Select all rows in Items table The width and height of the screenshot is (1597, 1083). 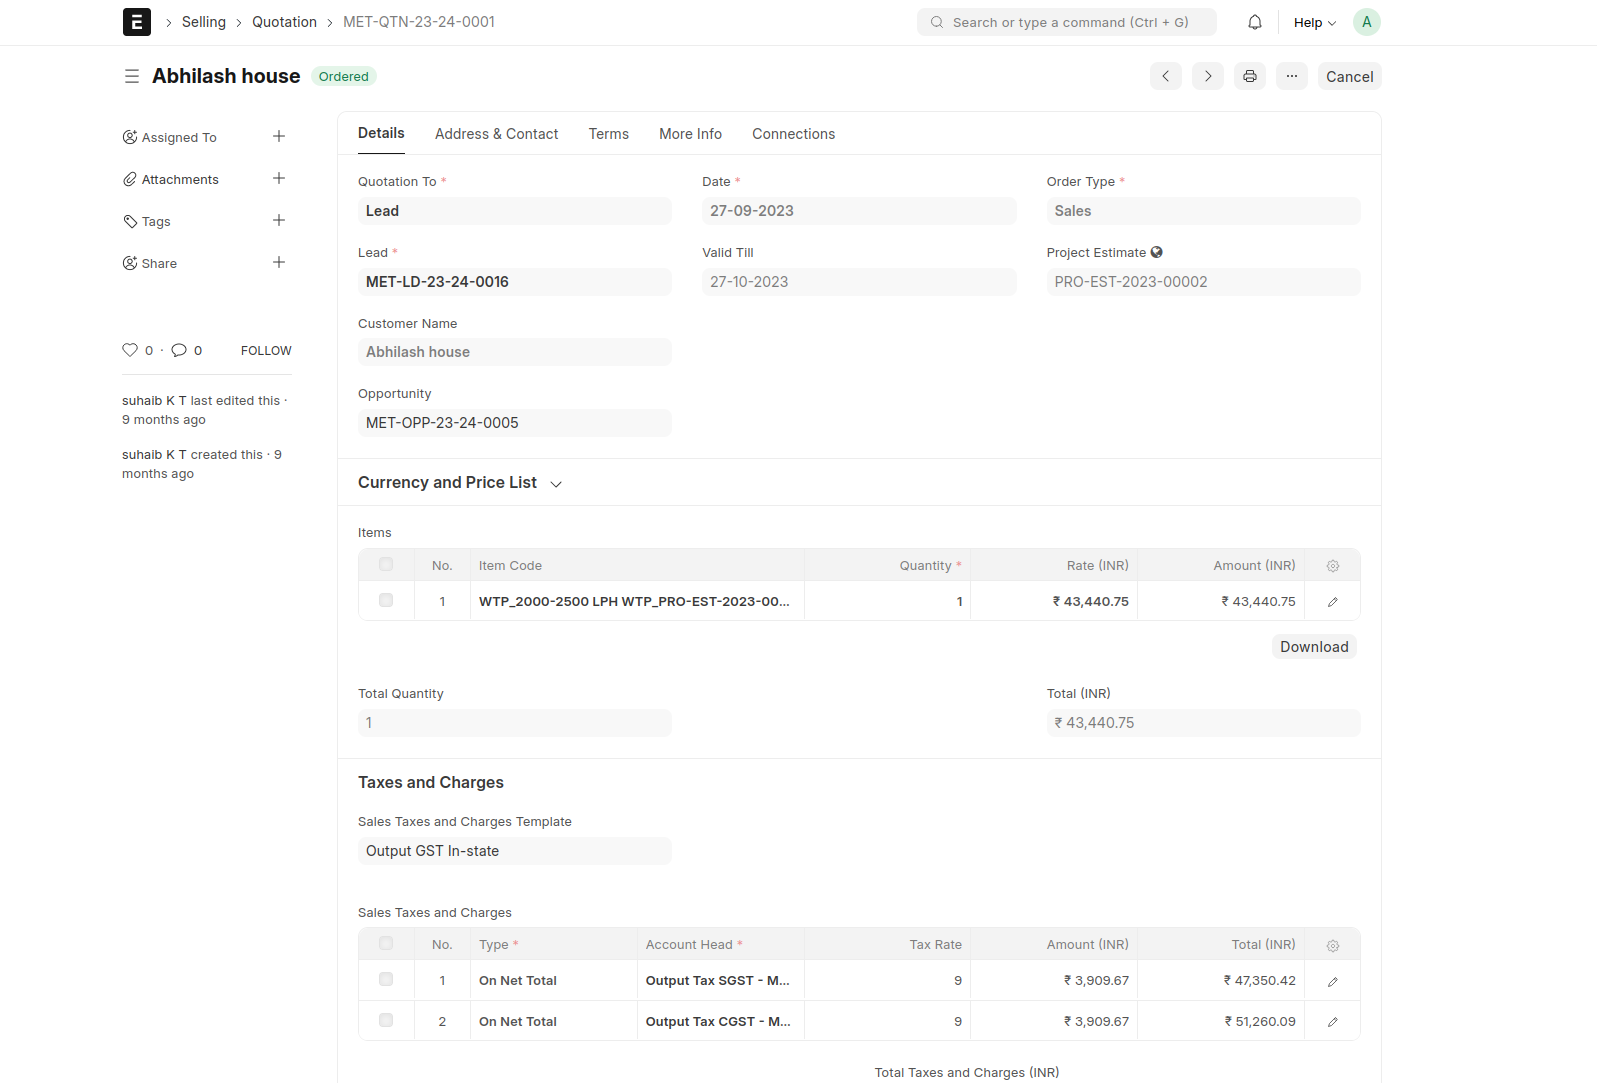click(x=386, y=565)
